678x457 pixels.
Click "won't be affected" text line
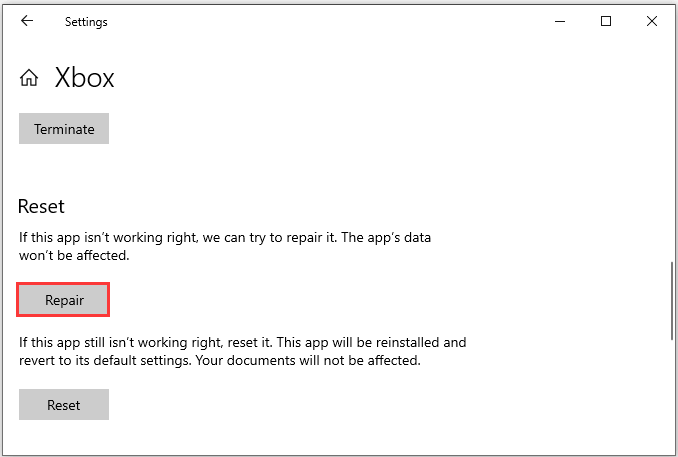point(74,255)
